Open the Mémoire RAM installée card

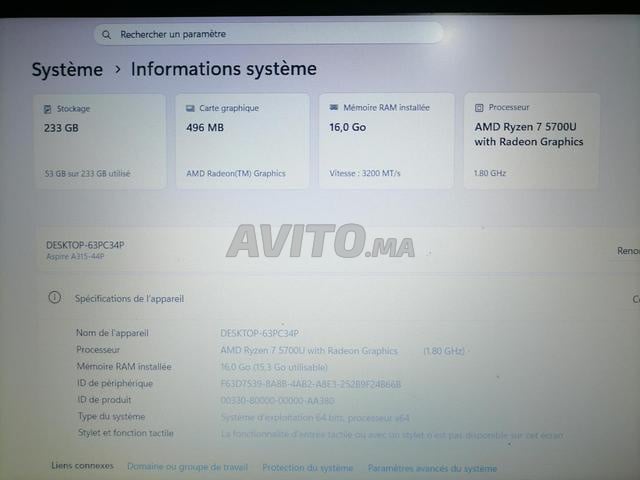[x=386, y=140]
